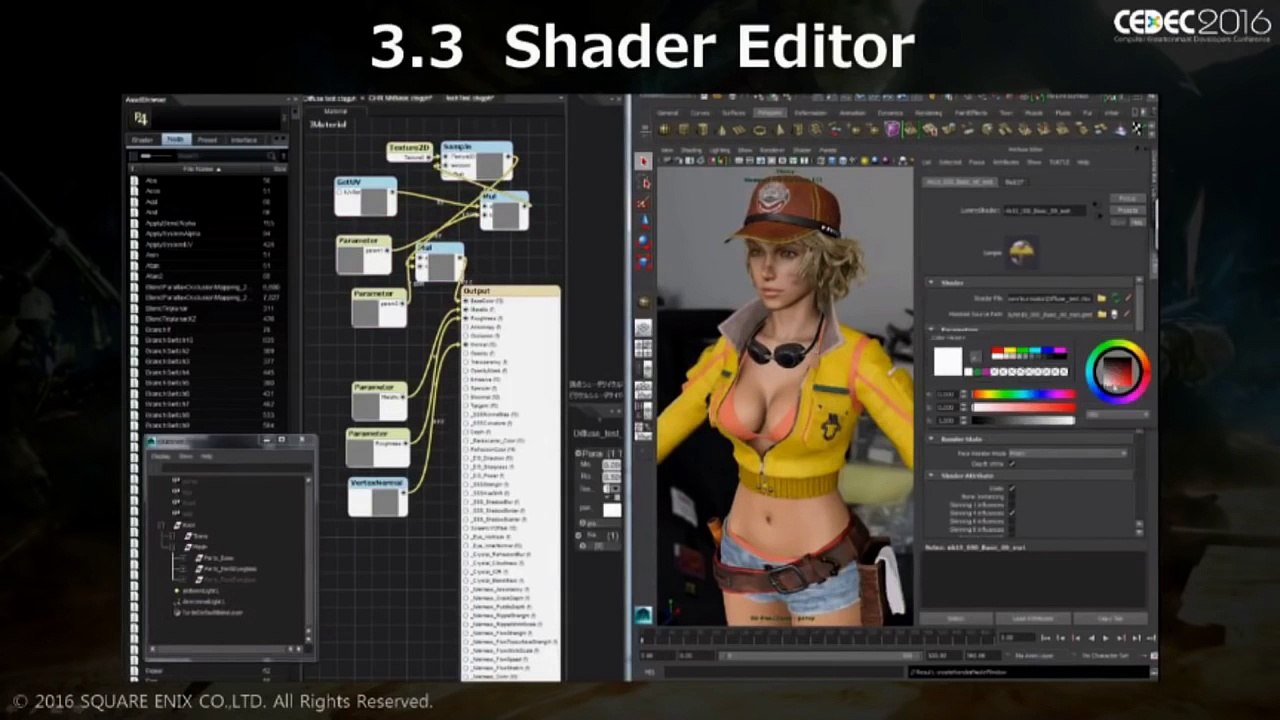Open Display menu in small hierarchy window
Image resolution: width=1280 pixels, height=720 pixels.
160,456
